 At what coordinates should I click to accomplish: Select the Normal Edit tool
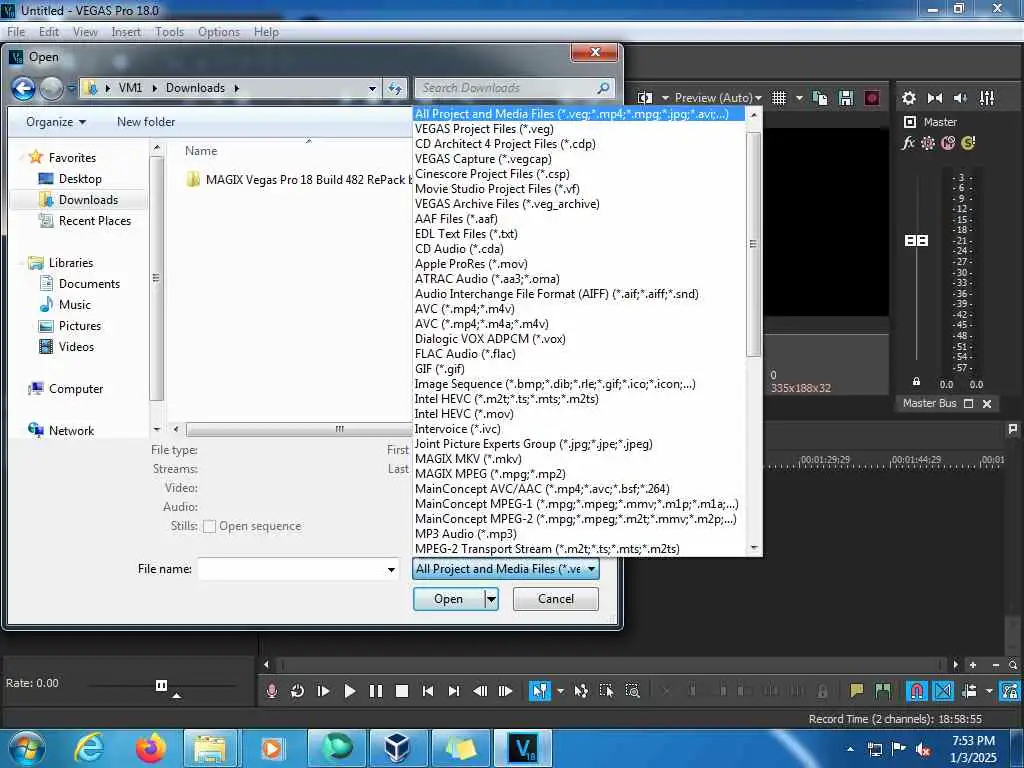click(x=539, y=691)
